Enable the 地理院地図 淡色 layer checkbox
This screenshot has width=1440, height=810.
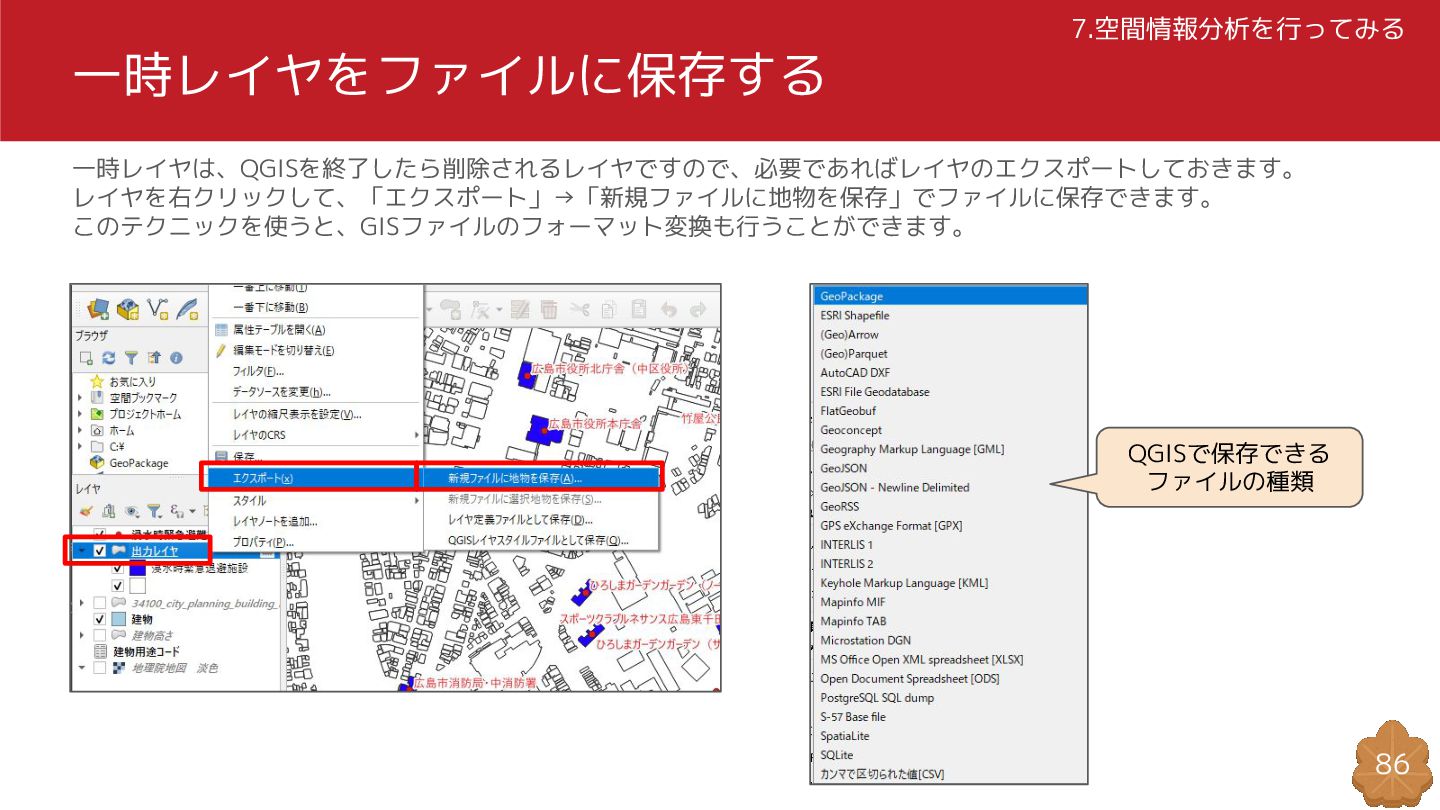[99, 667]
